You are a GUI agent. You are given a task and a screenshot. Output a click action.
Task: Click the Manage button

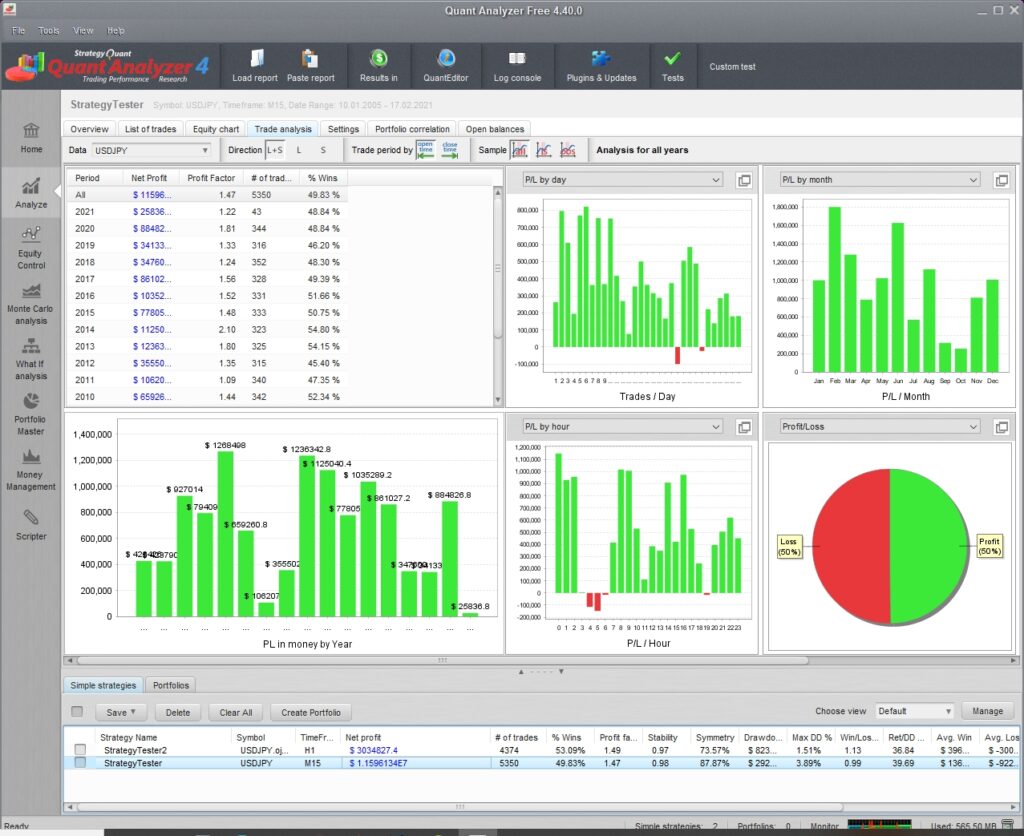987,711
